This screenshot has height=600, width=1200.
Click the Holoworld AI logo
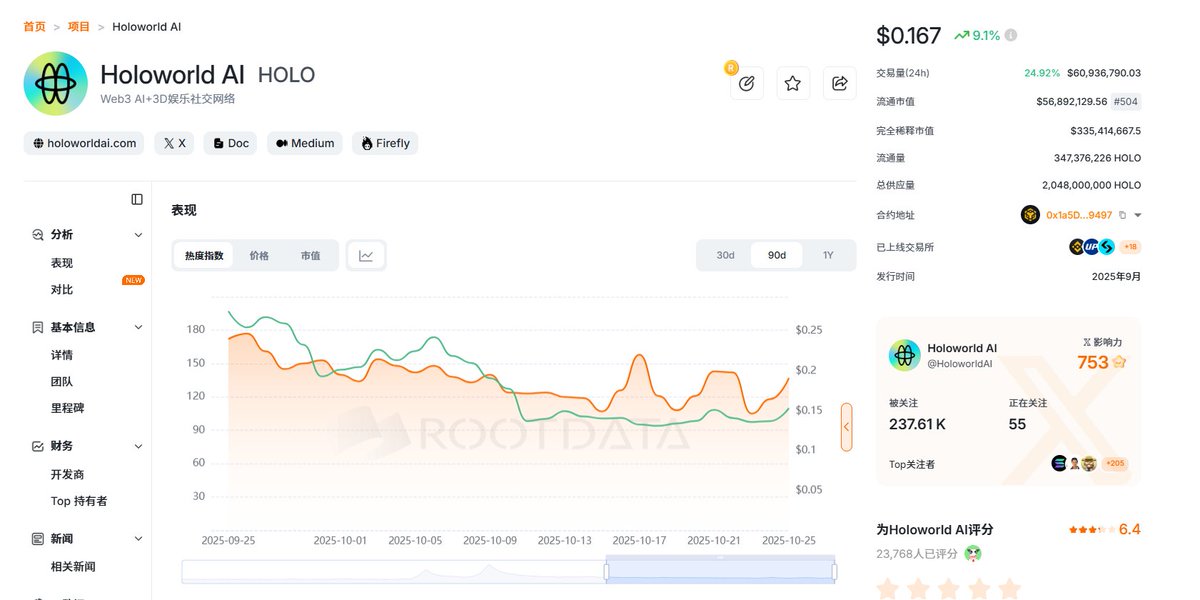click(55, 84)
